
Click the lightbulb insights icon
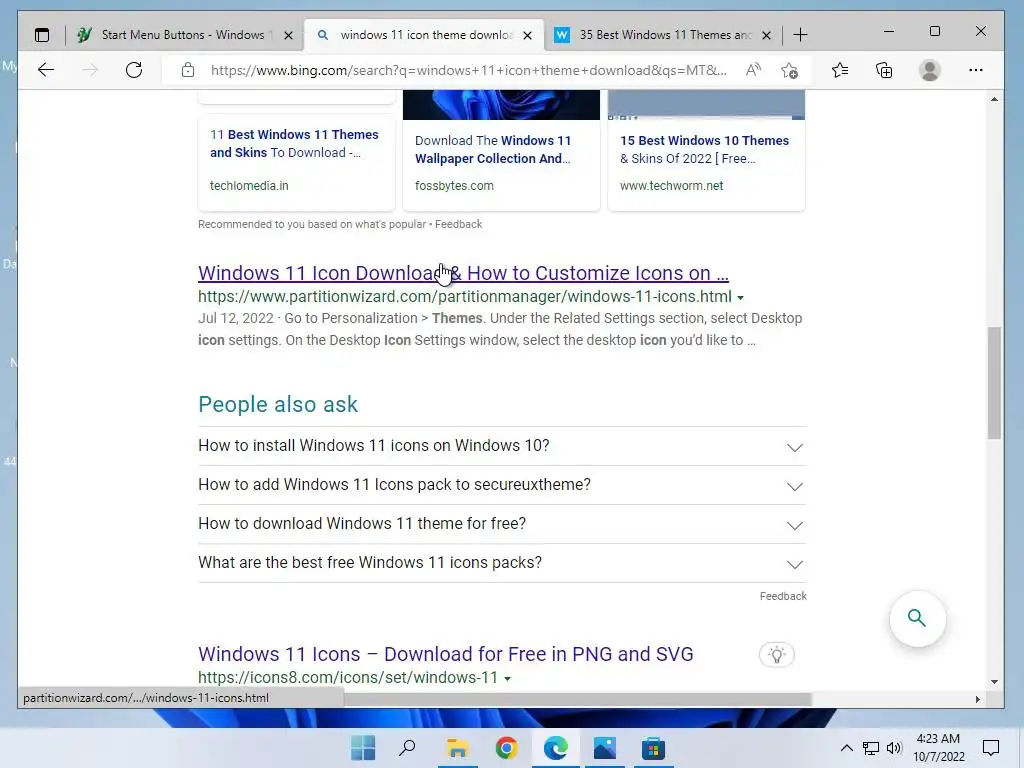776,654
